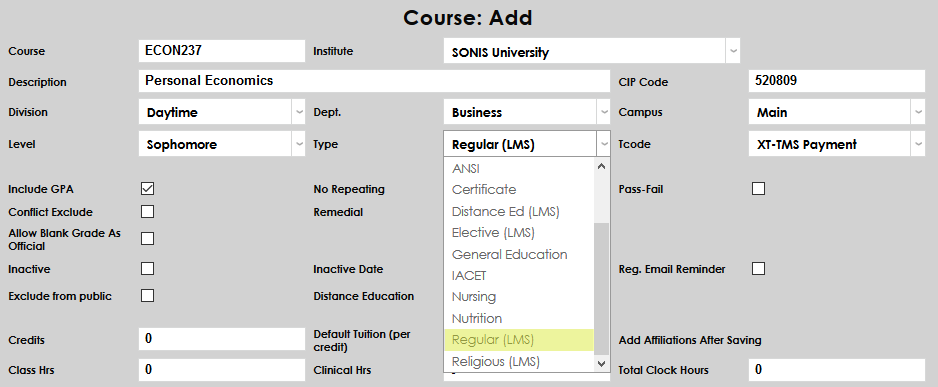938x387 pixels.
Task: Click the Inactive Date label
Action: click(348, 269)
